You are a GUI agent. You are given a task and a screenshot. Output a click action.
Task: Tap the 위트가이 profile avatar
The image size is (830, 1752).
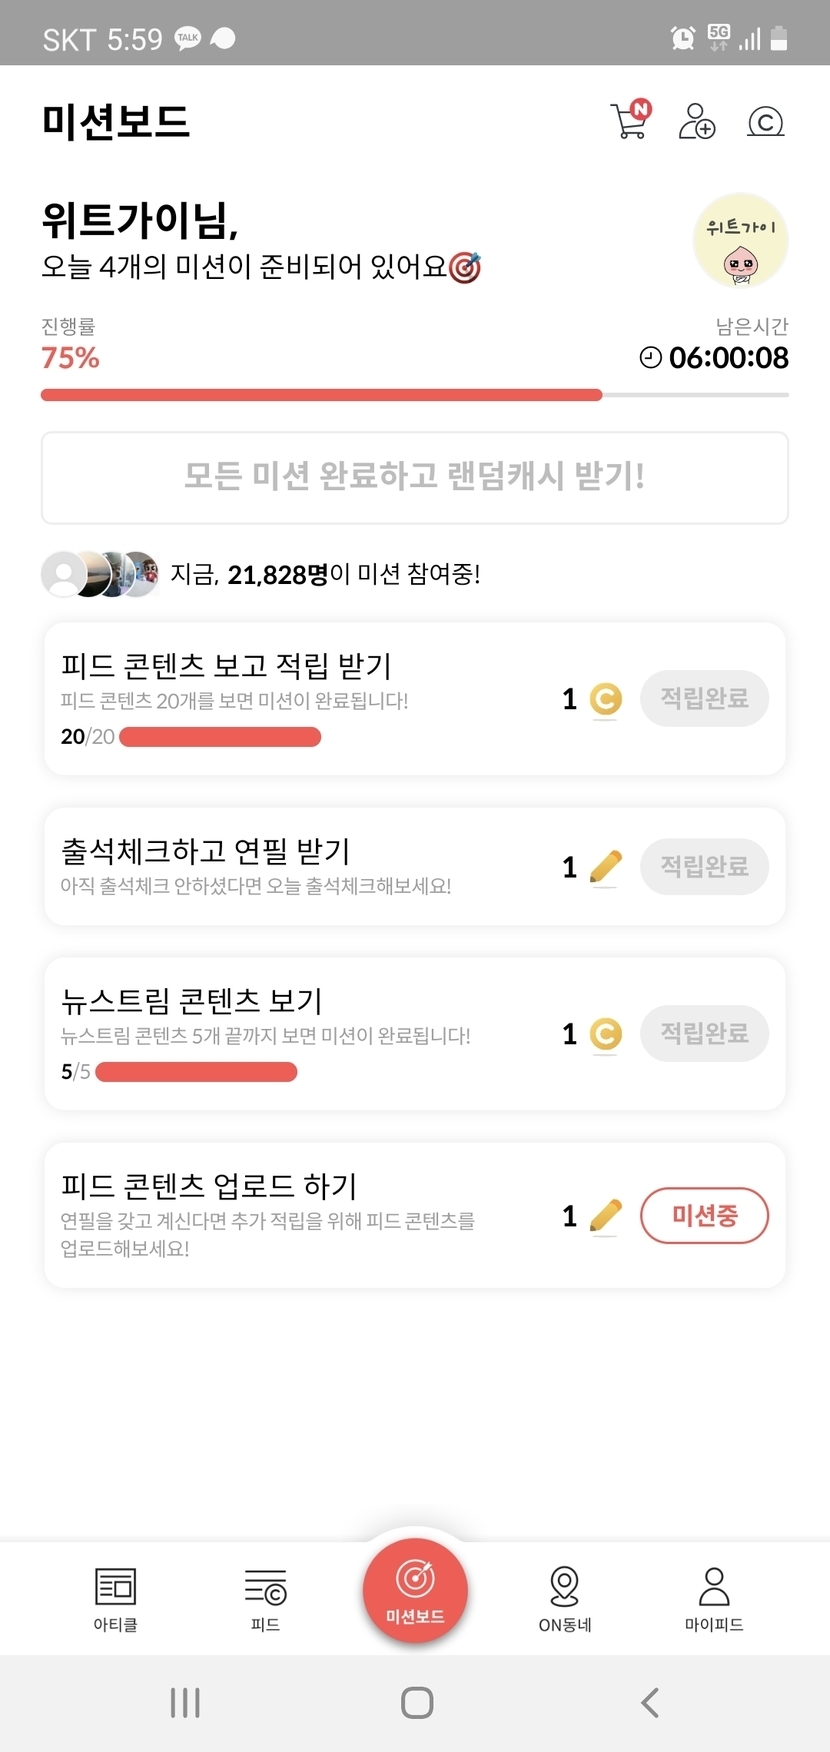pos(740,241)
